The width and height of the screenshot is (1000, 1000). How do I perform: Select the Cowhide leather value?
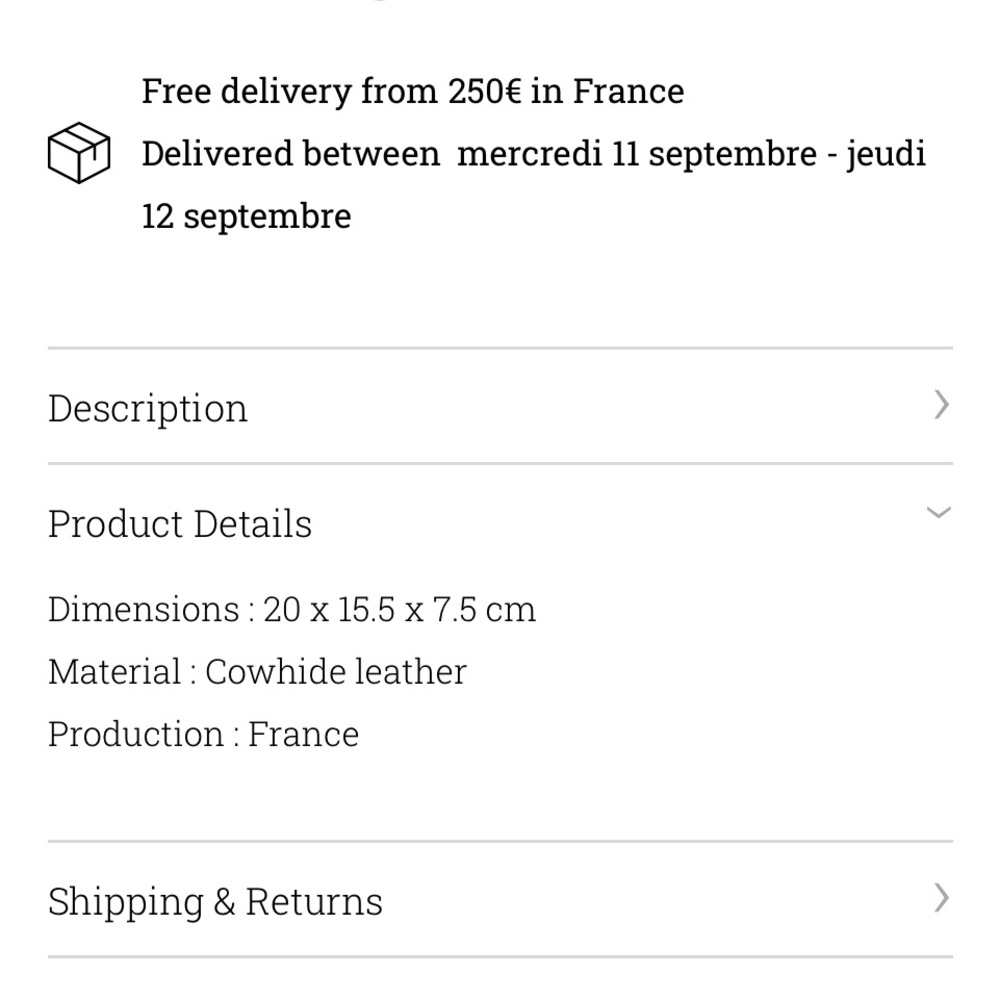click(336, 671)
